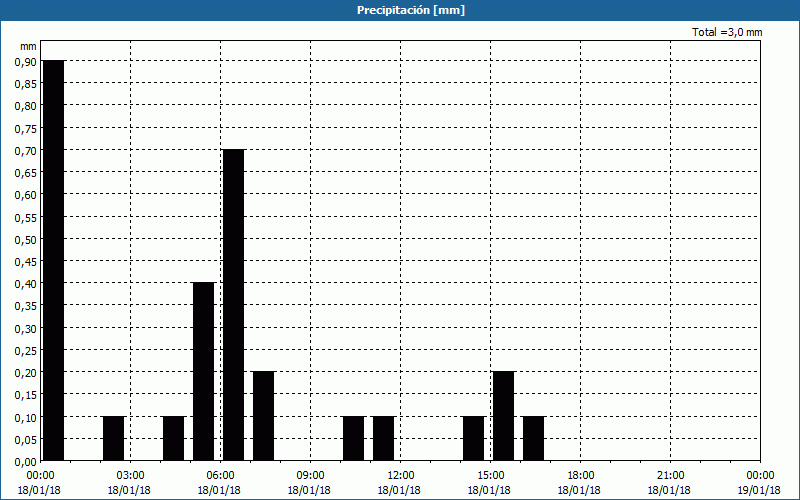Select the last bar, right of the 15:00 0,20 bar
The height and width of the screenshot is (500, 800).
coord(534,438)
